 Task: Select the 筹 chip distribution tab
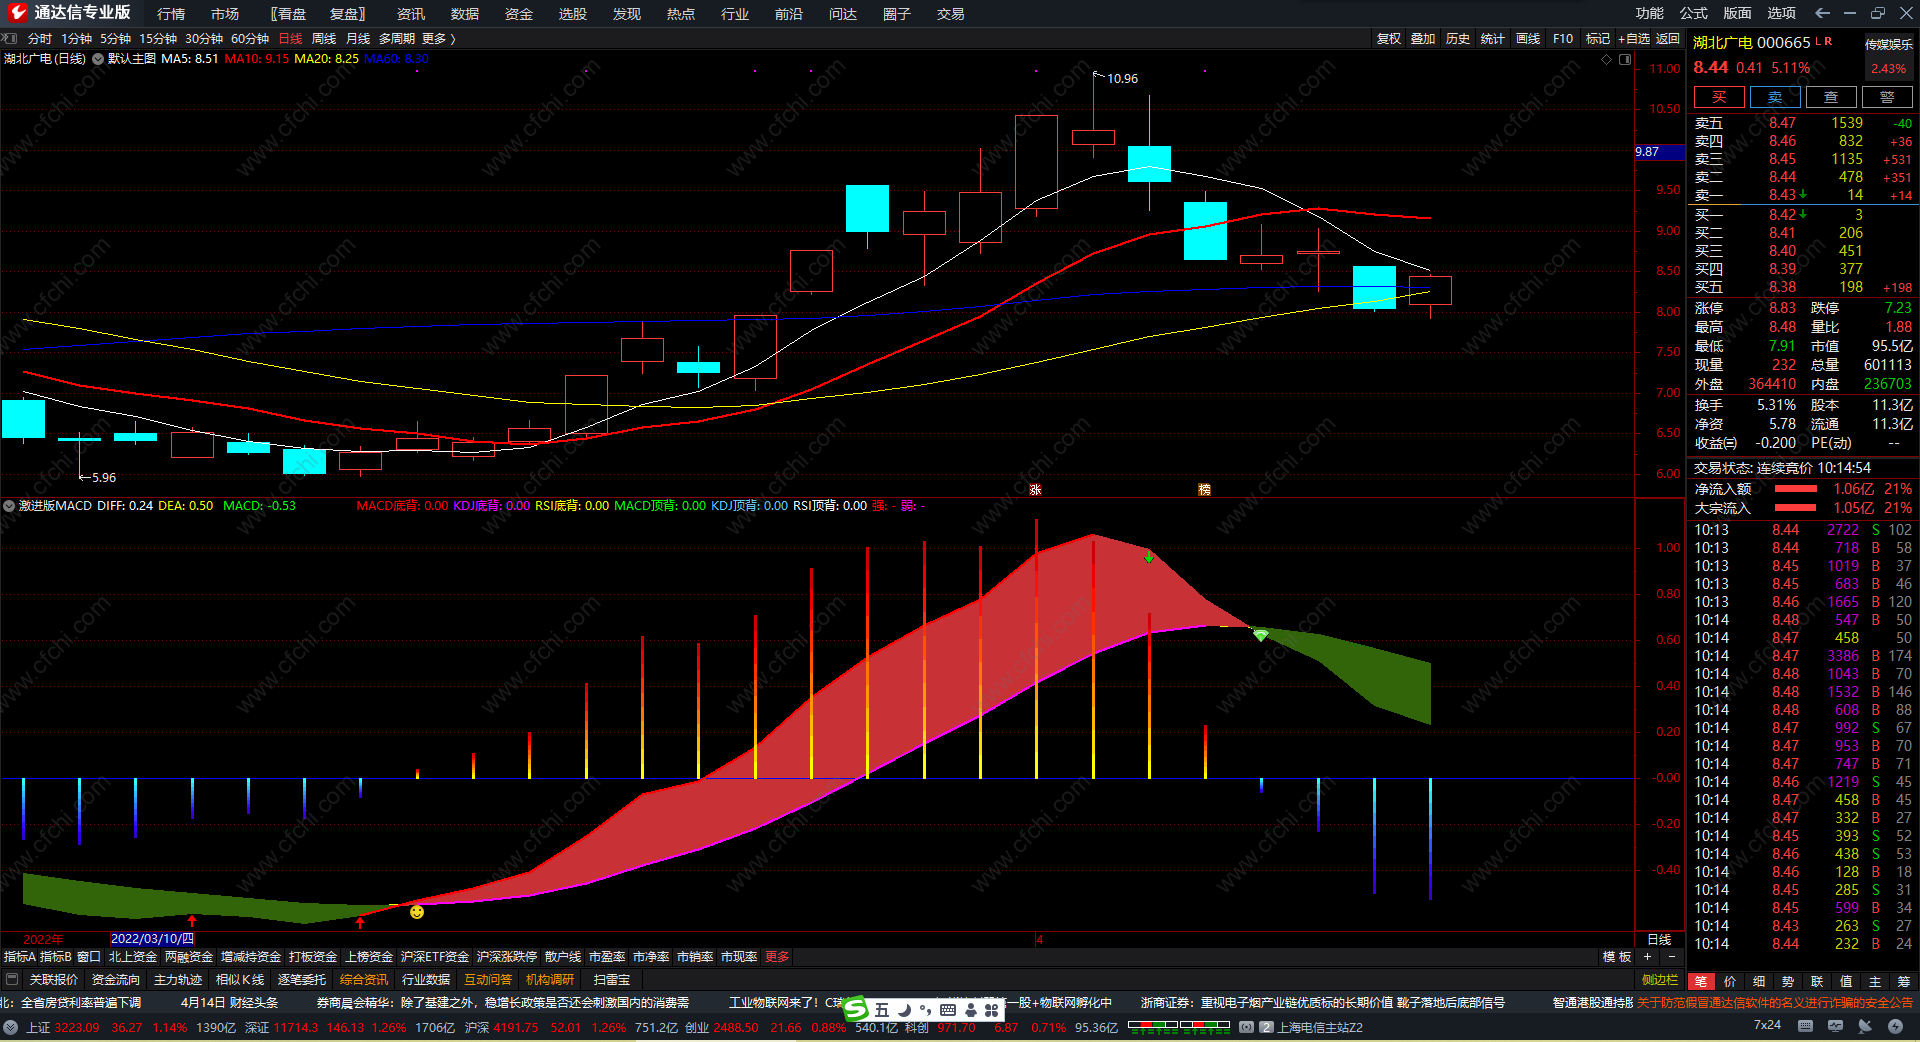point(1904,982)
